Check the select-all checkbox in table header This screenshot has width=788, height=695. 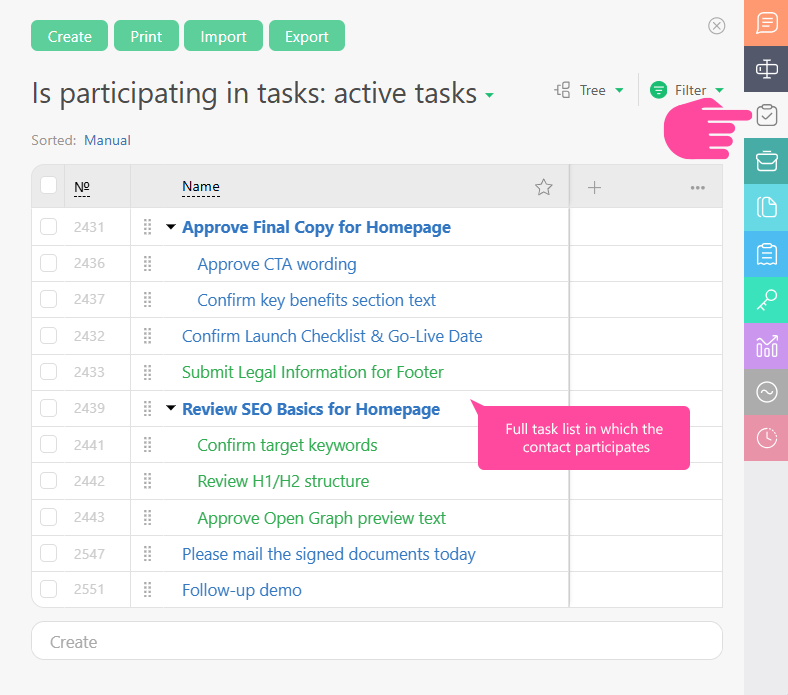[x=49, y=185]
